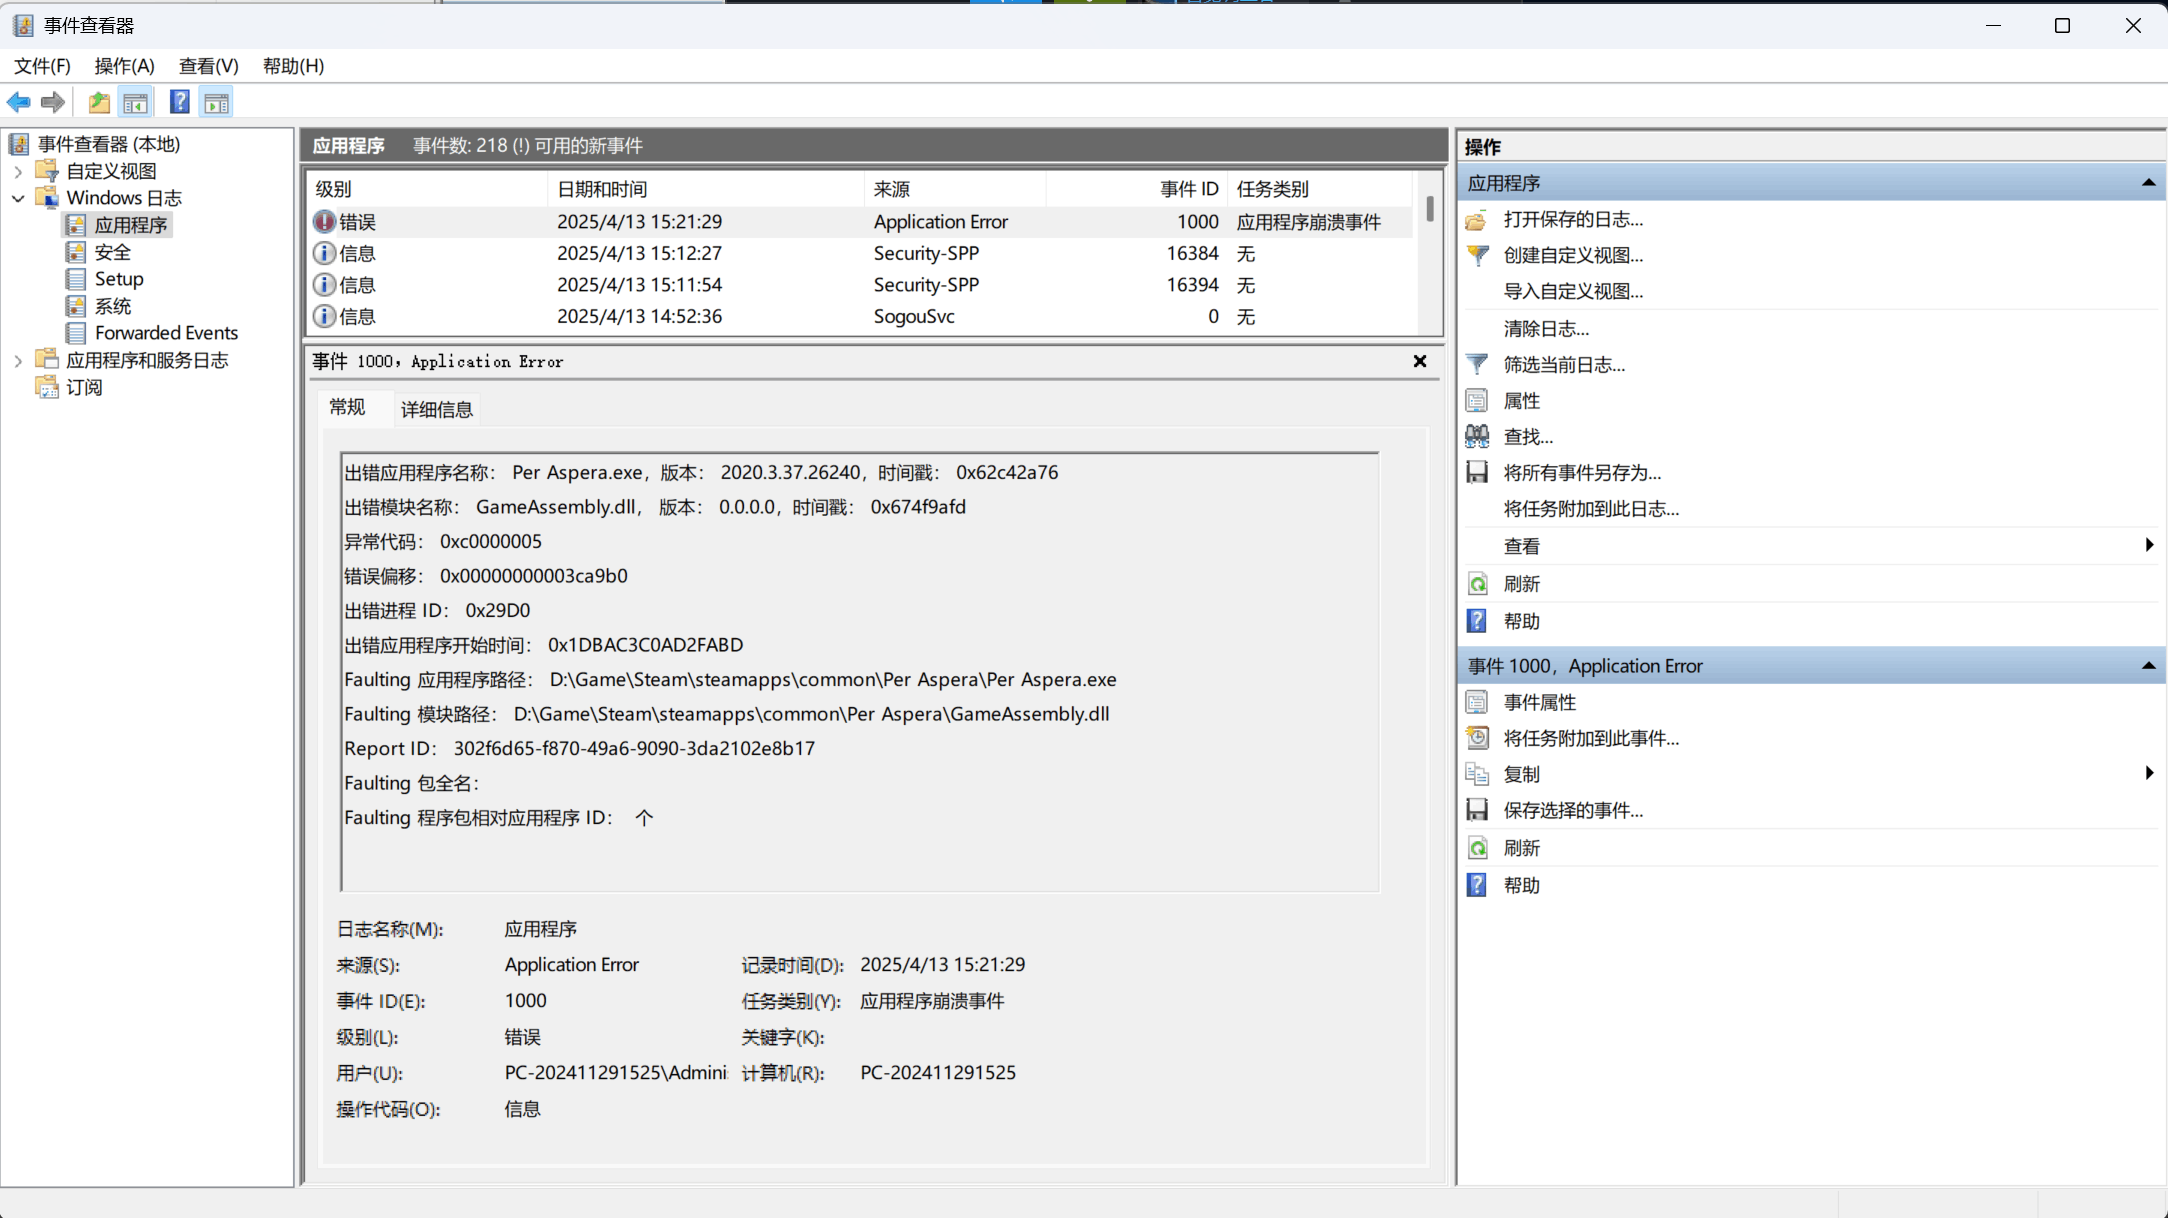Click the up-one-level folder toolbar icon
The width and height of the screenshot is (2168, 1218).
(98, 102)
